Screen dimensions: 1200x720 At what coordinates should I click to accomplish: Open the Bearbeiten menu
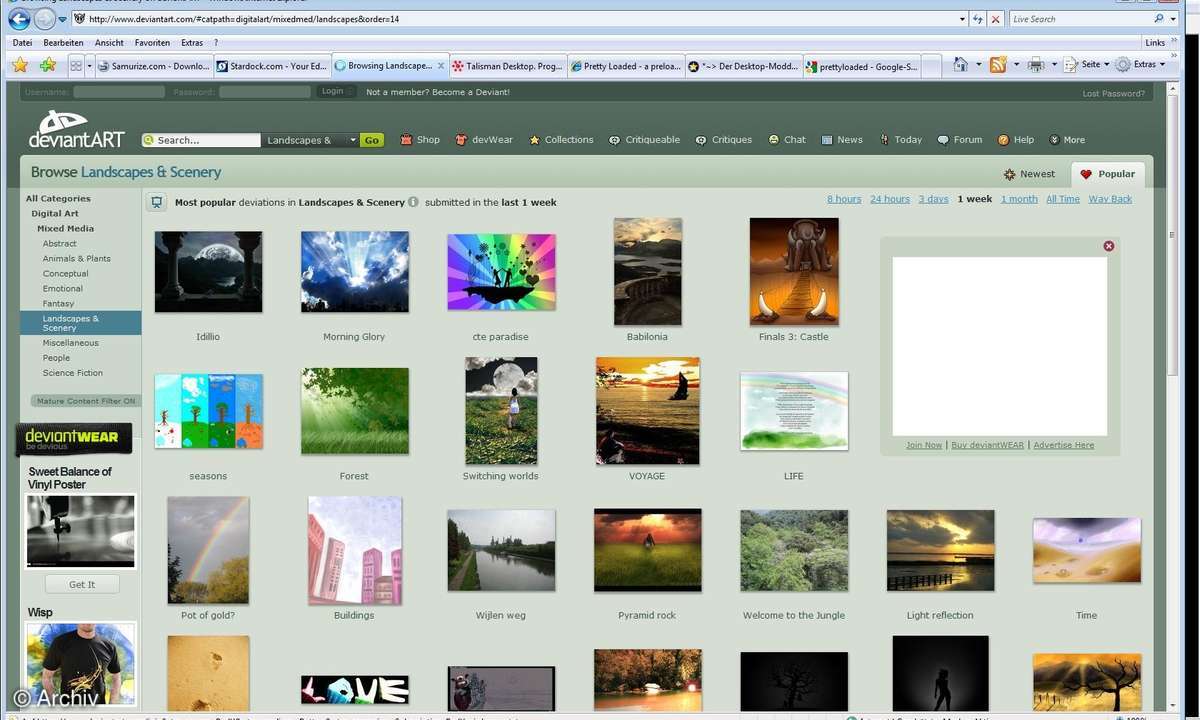pos(64,43)
